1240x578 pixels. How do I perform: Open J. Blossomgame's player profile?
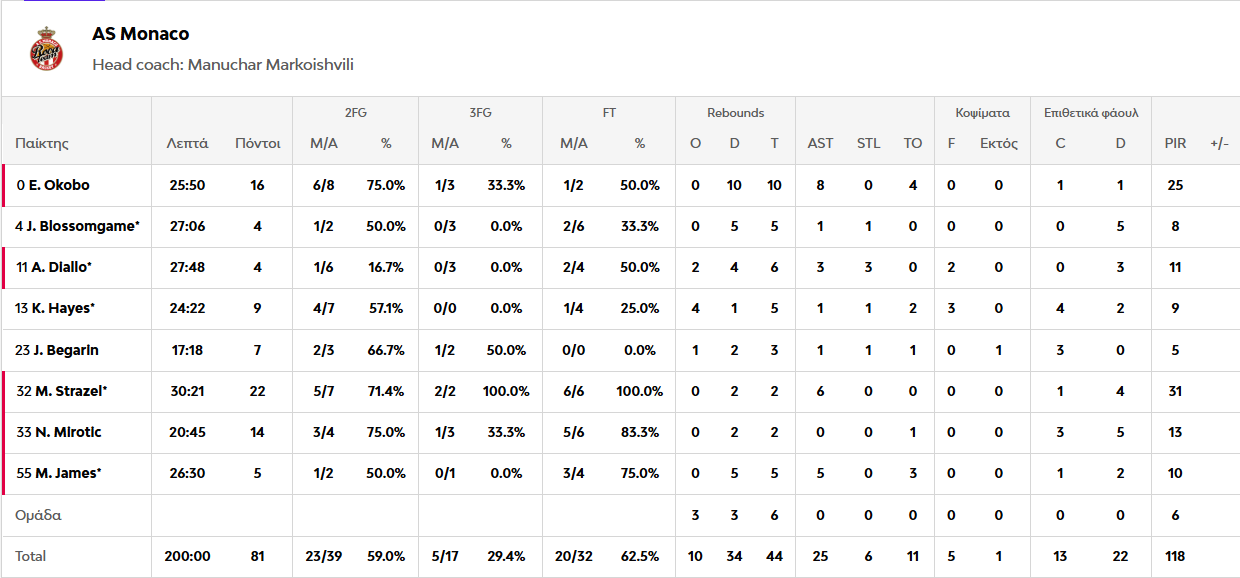click(85, 226)
